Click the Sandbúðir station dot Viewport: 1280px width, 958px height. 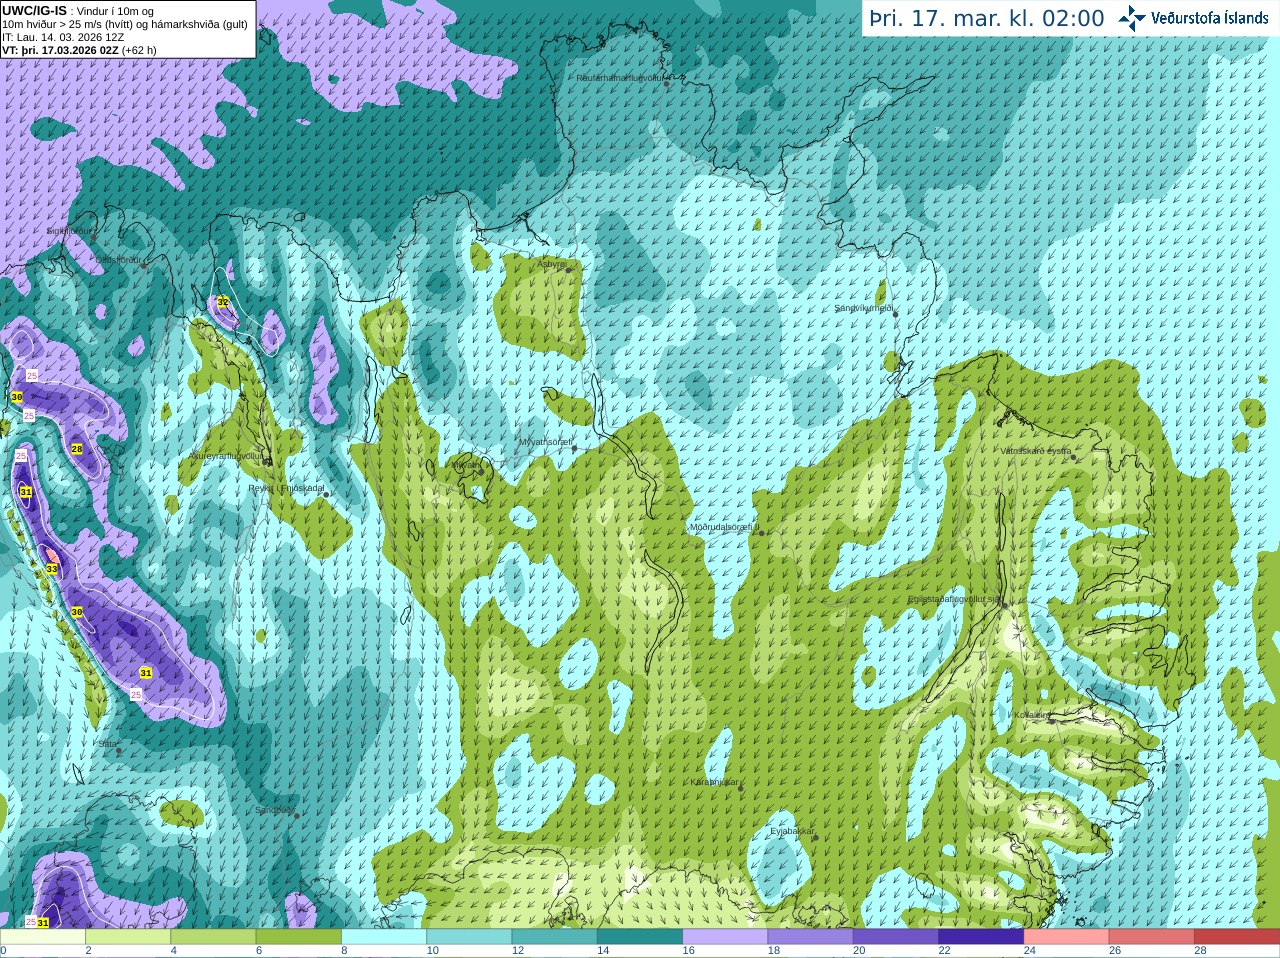coord(296,816)
